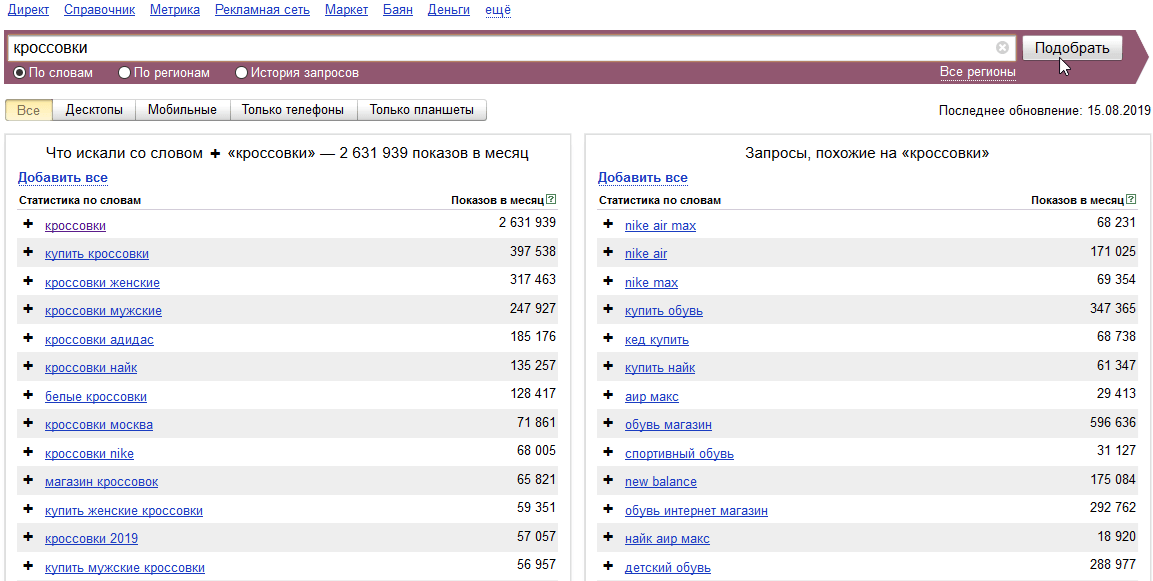Click plus icon next to «new balance»
Viewport: 1153px width, 581px height.
coord(608,481)
